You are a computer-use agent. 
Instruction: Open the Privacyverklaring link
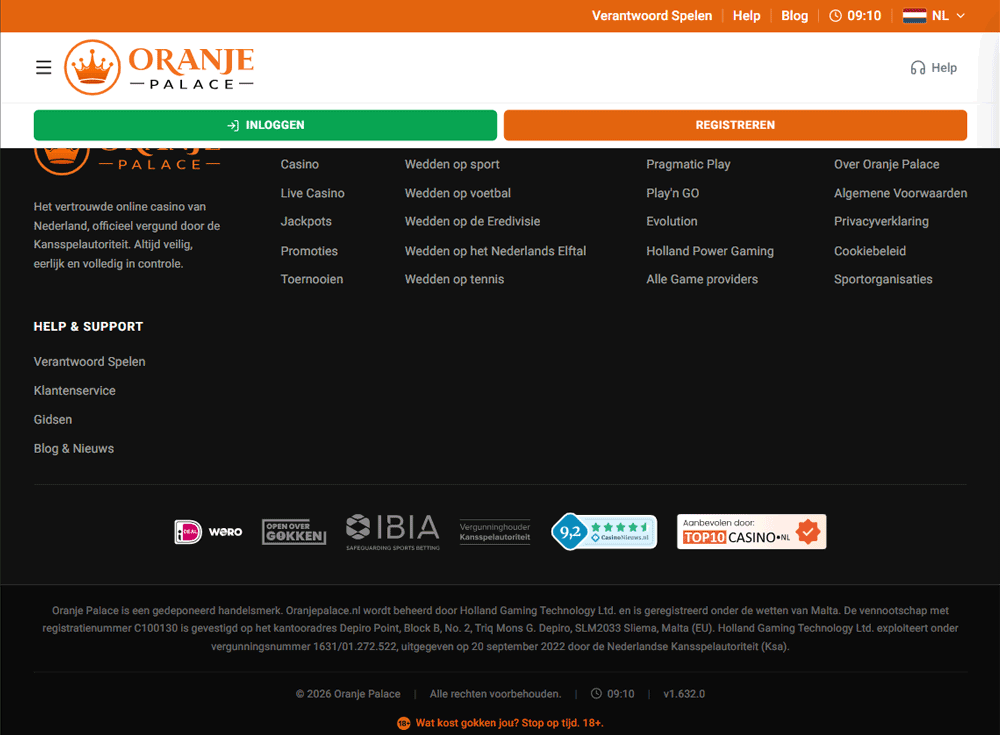click(881, 221)
